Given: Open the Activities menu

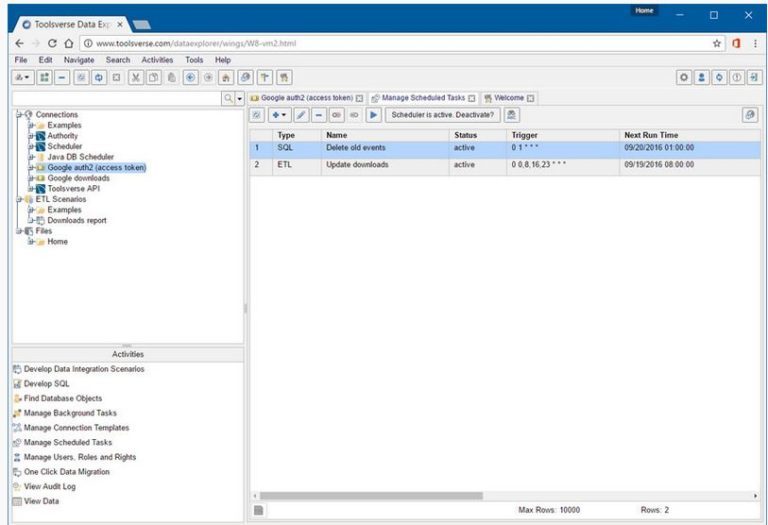Looking at the screenshot, I should 157,60.
